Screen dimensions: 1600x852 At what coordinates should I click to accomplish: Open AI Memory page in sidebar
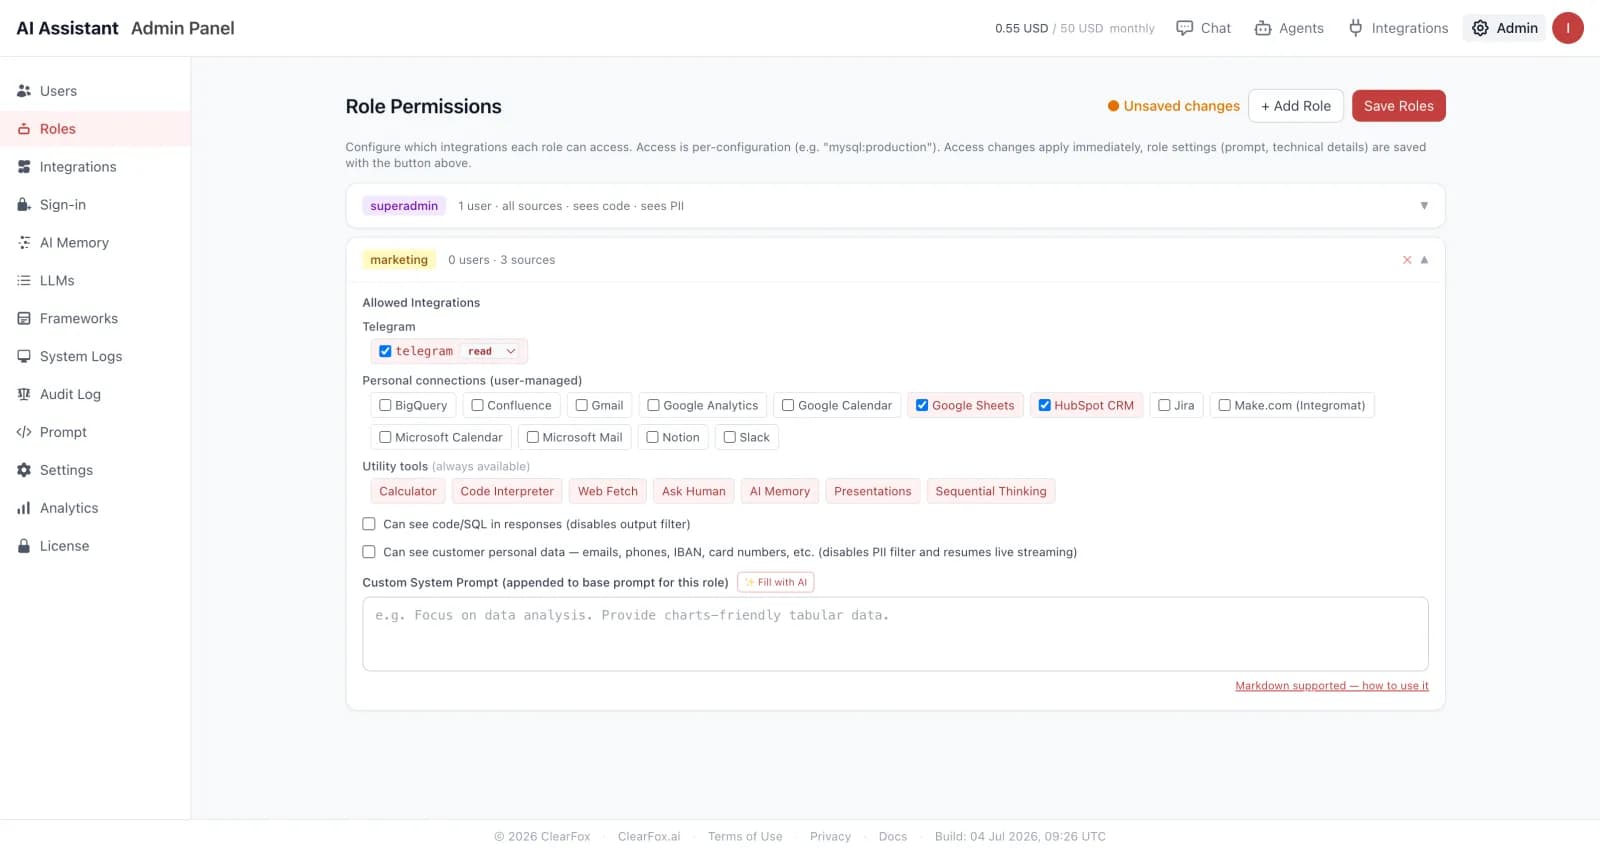(x=95, y=243)
